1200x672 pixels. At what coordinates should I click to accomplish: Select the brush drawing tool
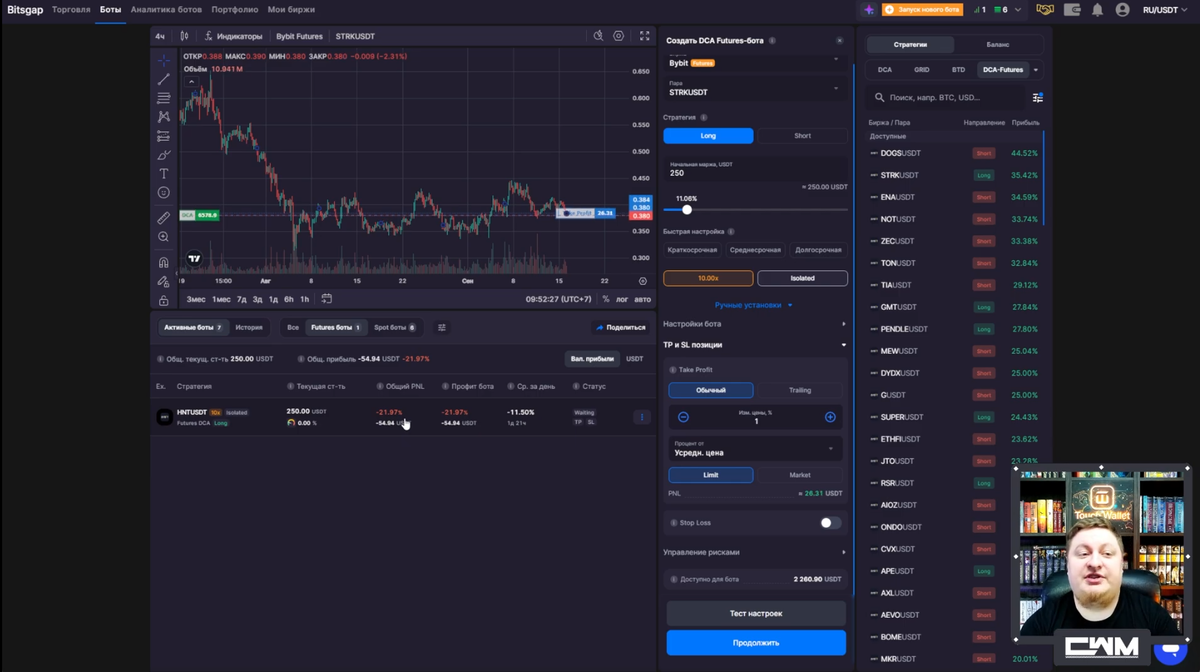pyautogui.click(x=163, y=155)
